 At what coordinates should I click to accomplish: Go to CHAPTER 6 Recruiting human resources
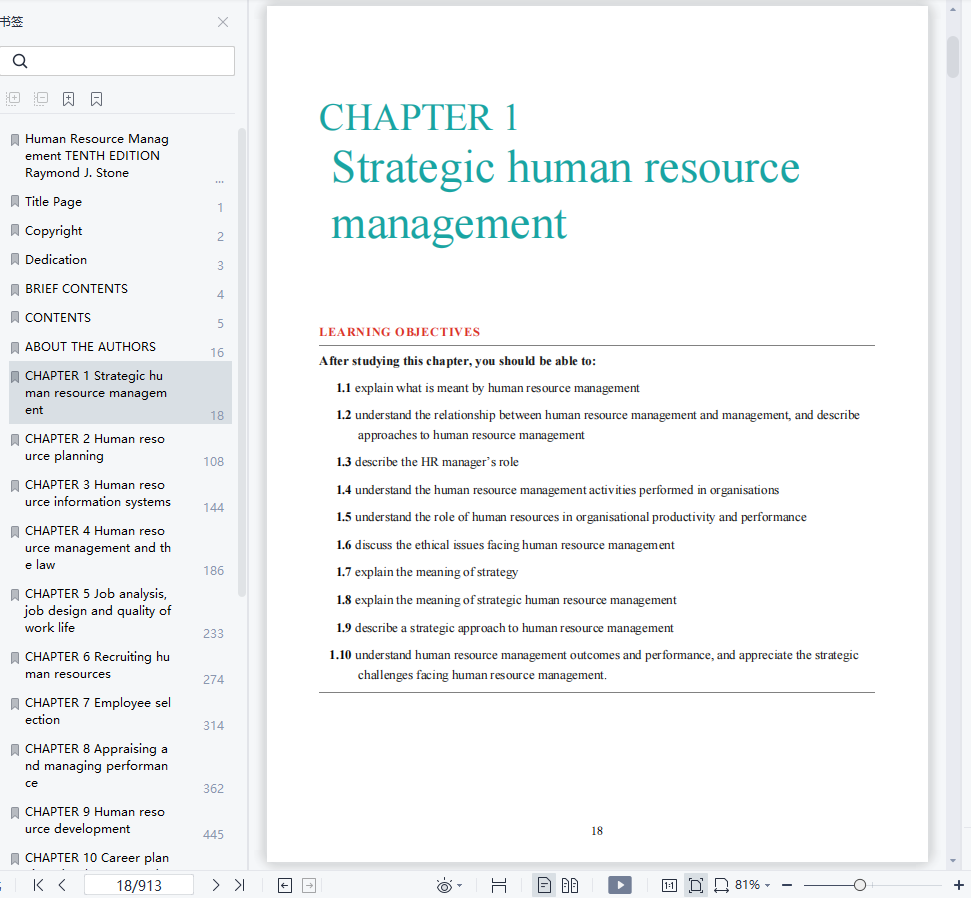click(97, 665)
